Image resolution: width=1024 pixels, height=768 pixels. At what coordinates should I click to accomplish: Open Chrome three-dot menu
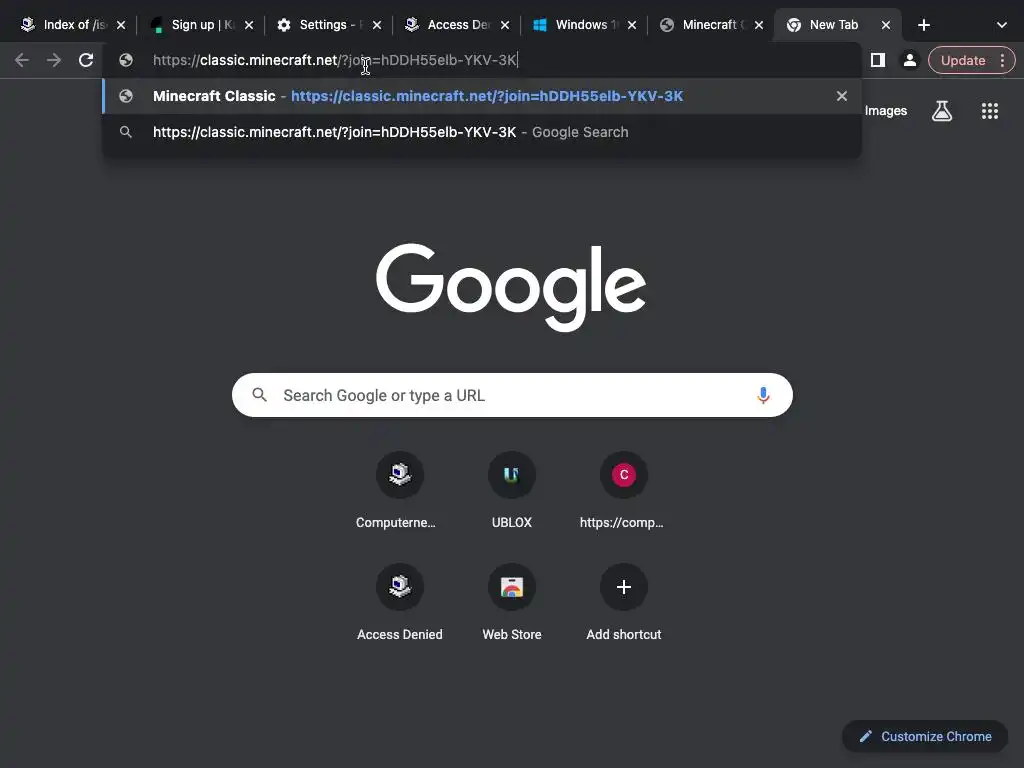1002,60
